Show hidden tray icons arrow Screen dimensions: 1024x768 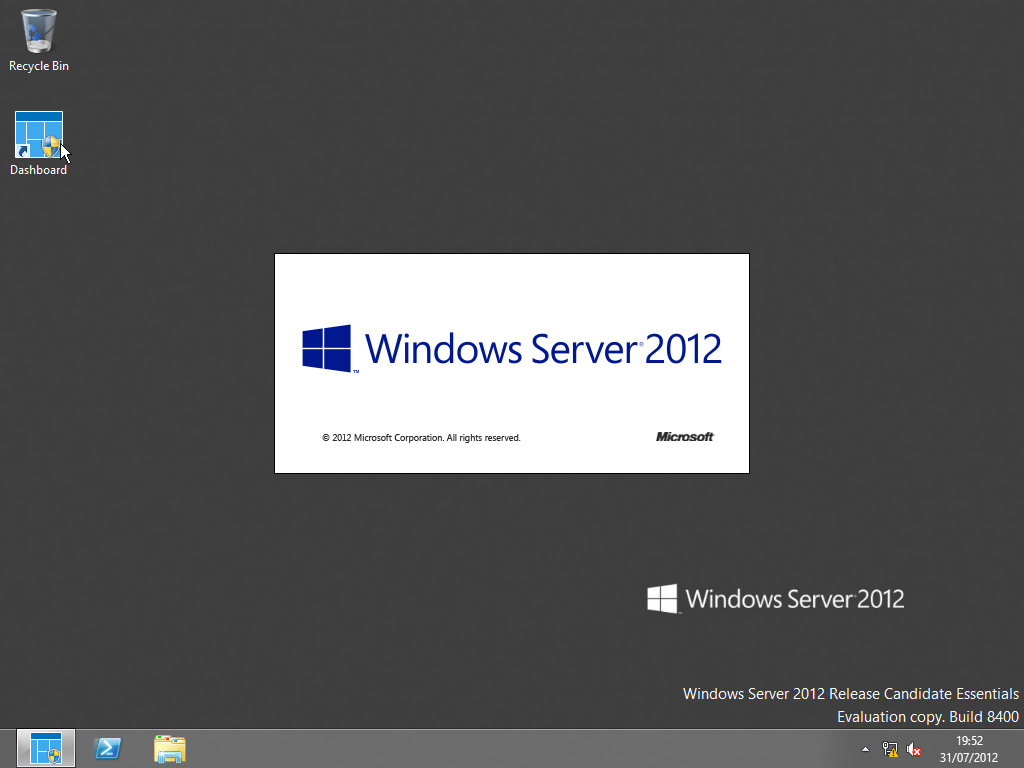(x=865, y=749)
